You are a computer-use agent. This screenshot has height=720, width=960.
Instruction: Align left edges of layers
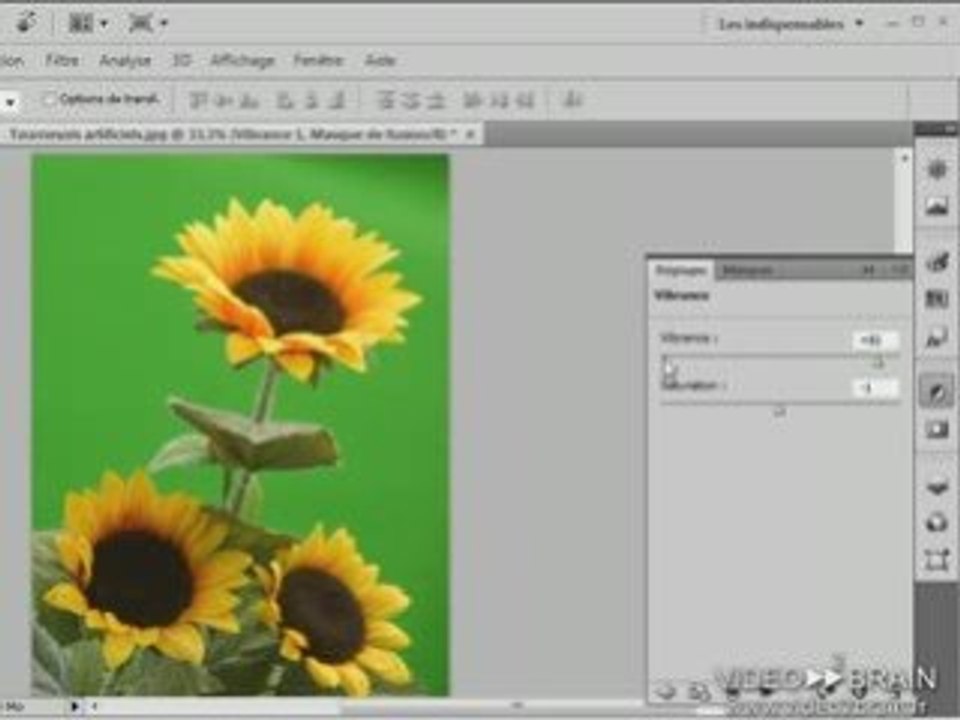284,99
